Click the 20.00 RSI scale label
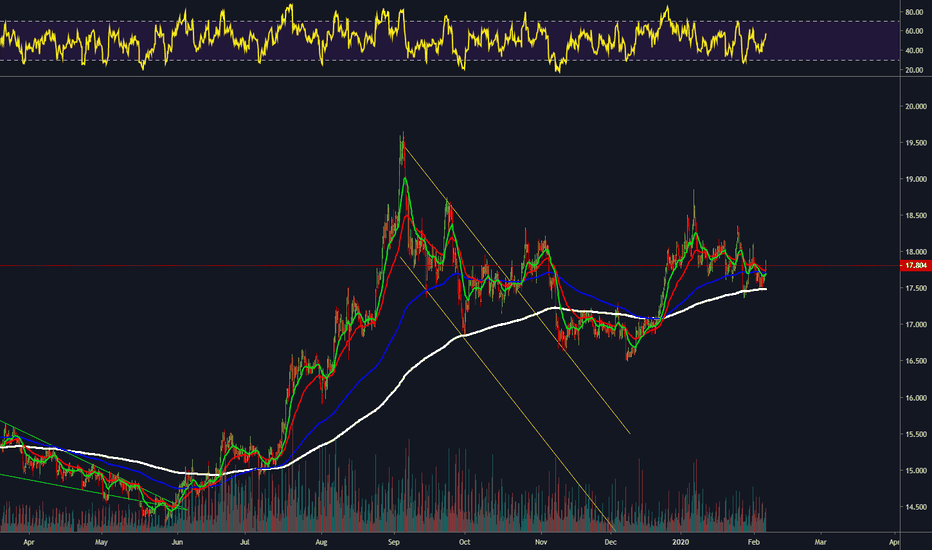Image resolution: width=932 pixels, height=550 pixels. (x=914, y=70)
